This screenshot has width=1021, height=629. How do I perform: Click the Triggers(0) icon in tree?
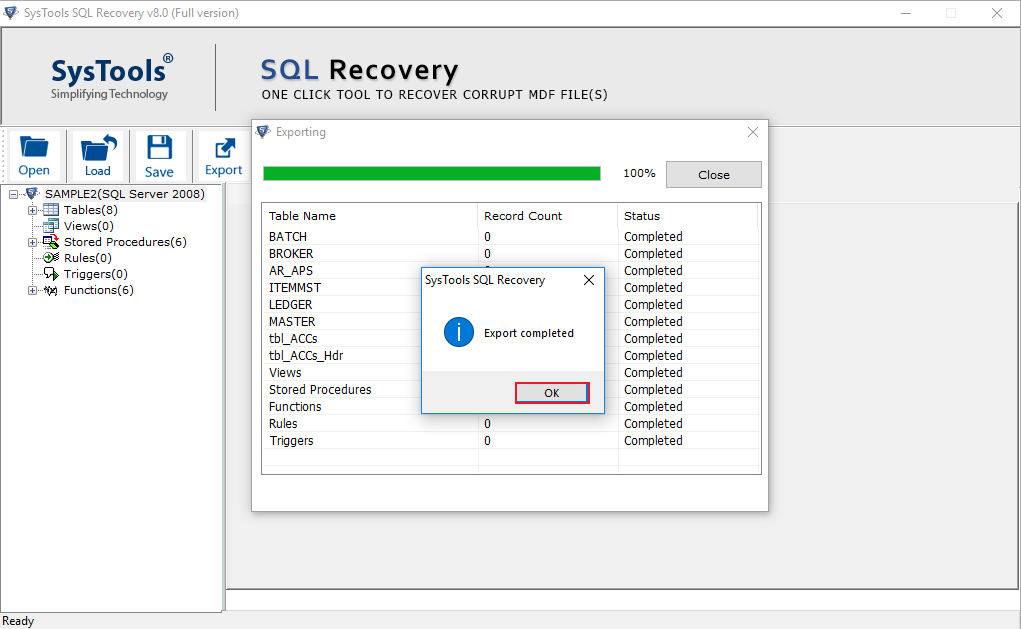click(51, 273)
